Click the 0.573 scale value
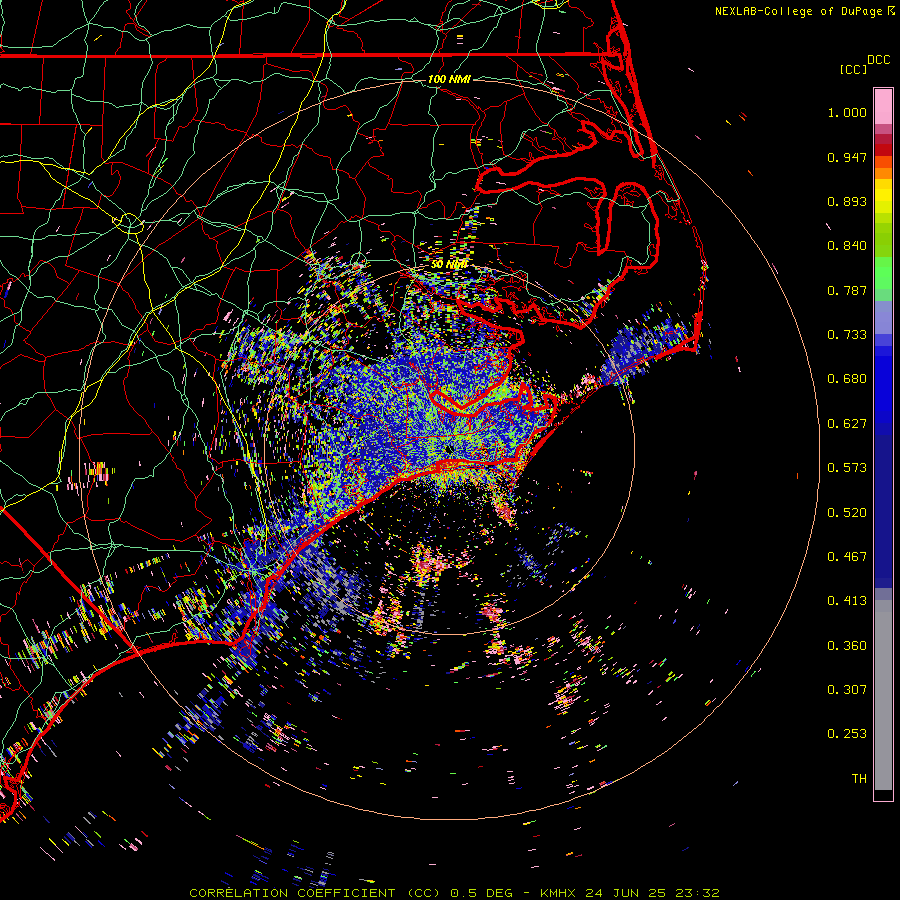The image size is (900, 900). pos(847,468)
